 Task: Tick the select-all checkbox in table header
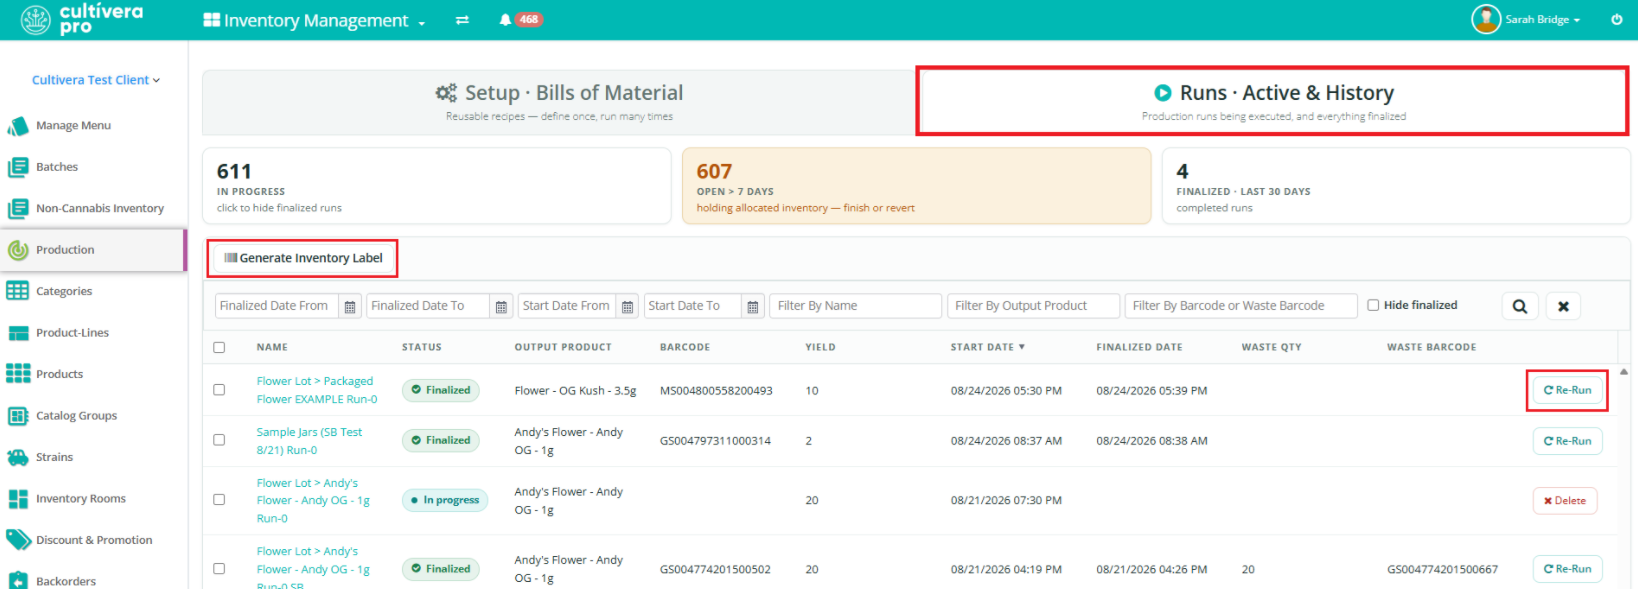(219, 347)
